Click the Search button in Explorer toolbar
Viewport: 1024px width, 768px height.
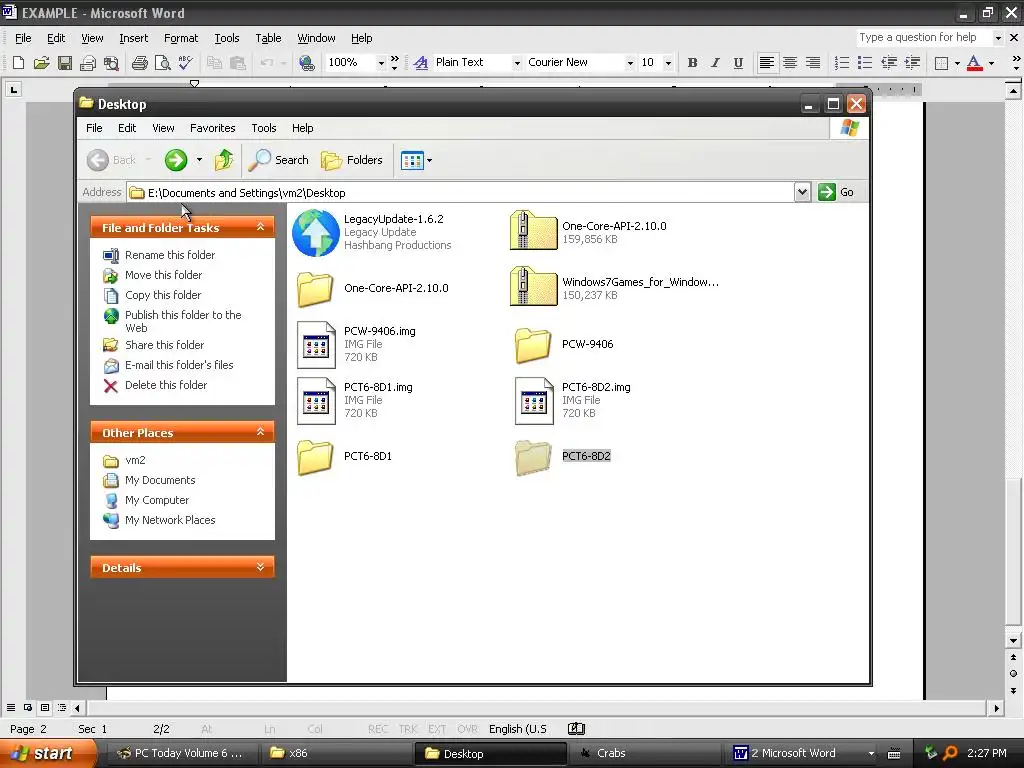point(279,160)
